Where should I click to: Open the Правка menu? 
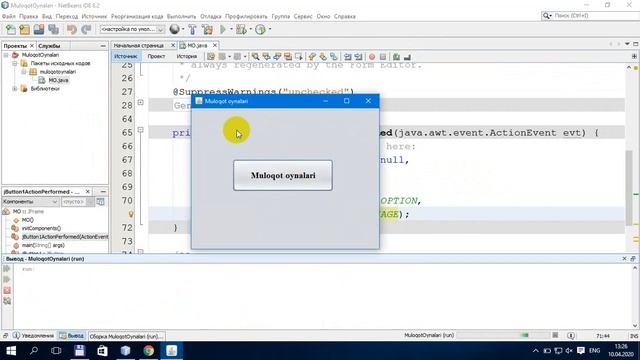click(29, 16)
